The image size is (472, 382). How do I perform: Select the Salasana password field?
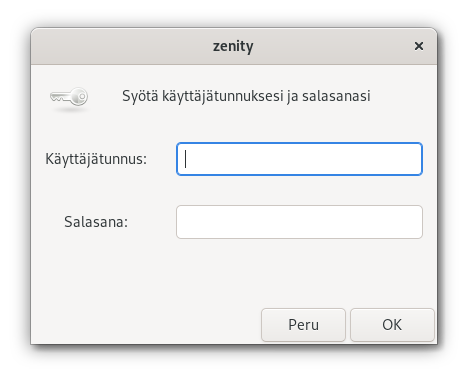(299, 222)
